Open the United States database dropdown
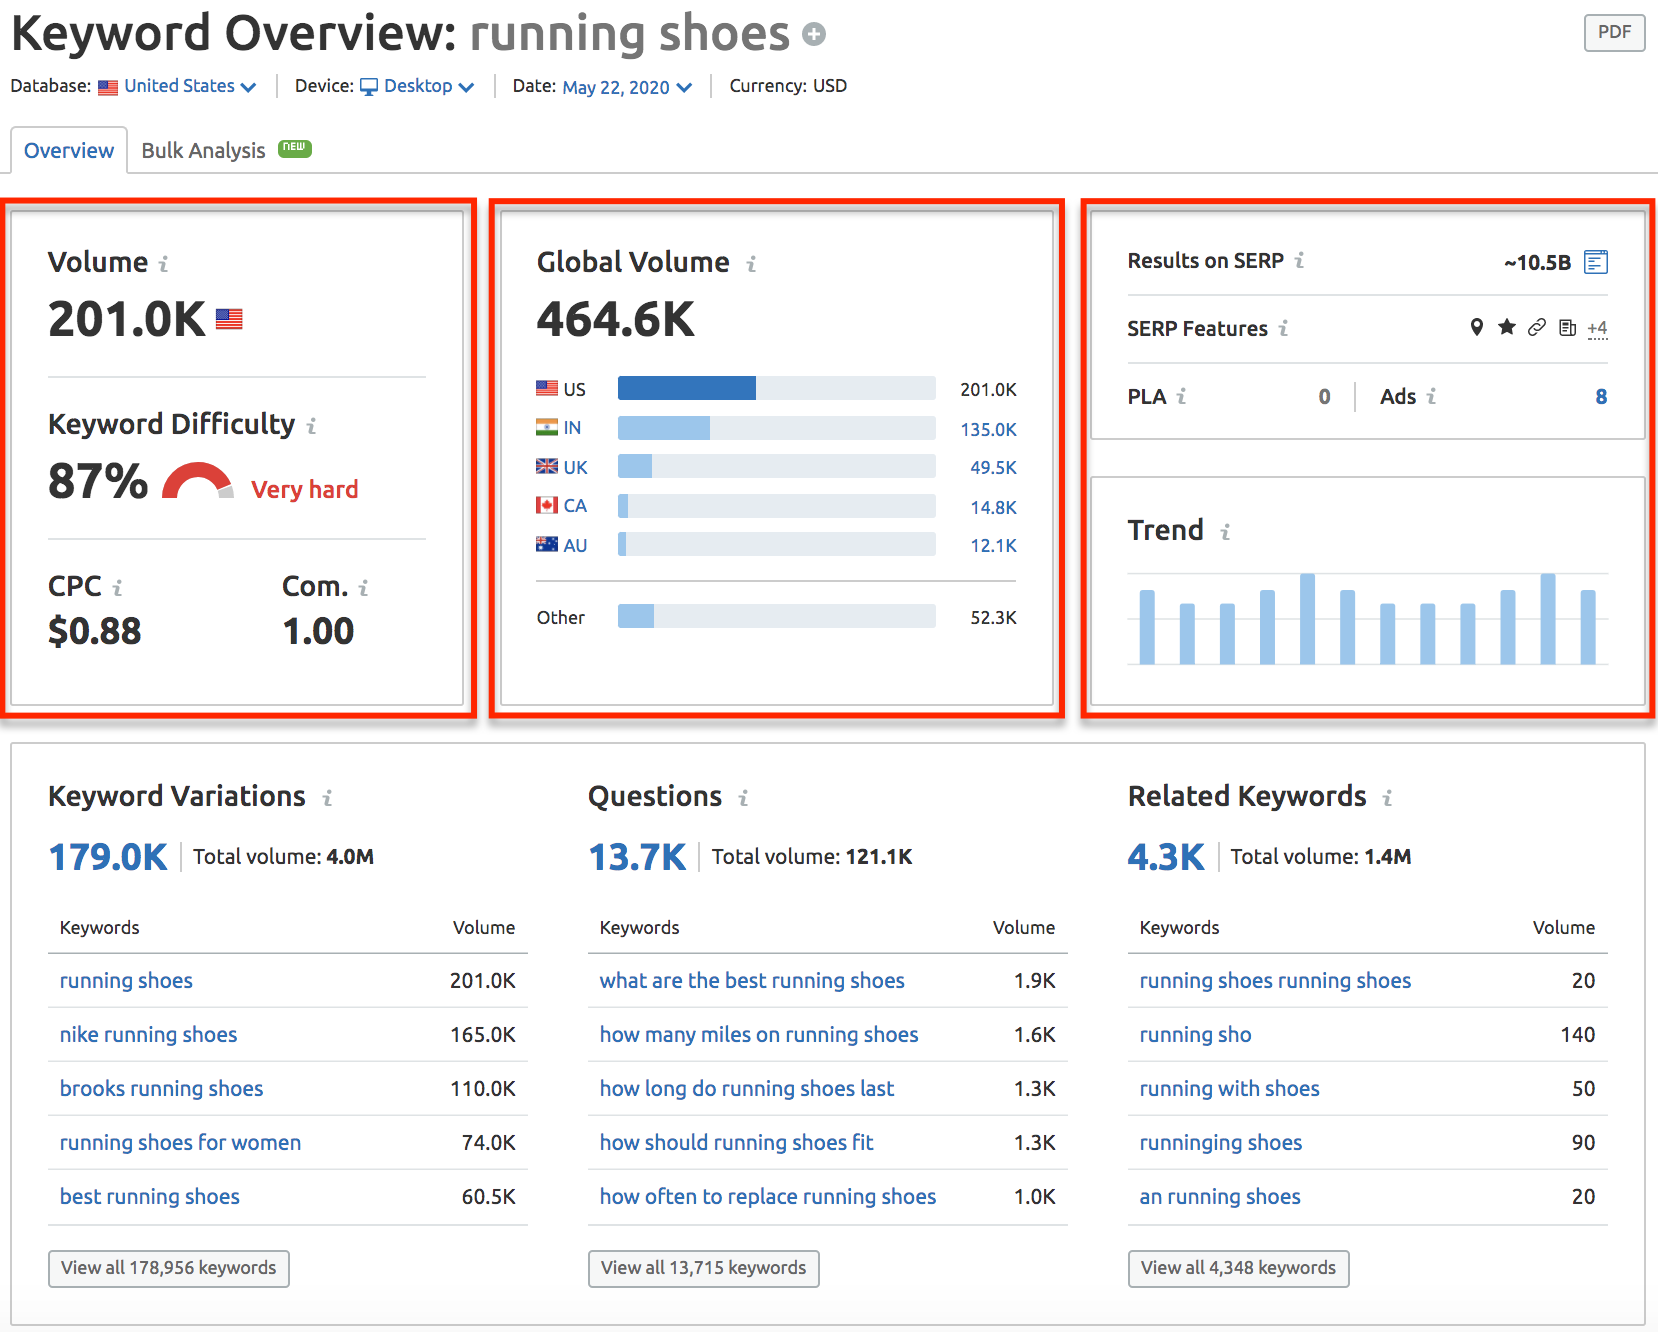Viewport: 1658px width, 1332px height. pyautogui.click(x=177, y=86)
